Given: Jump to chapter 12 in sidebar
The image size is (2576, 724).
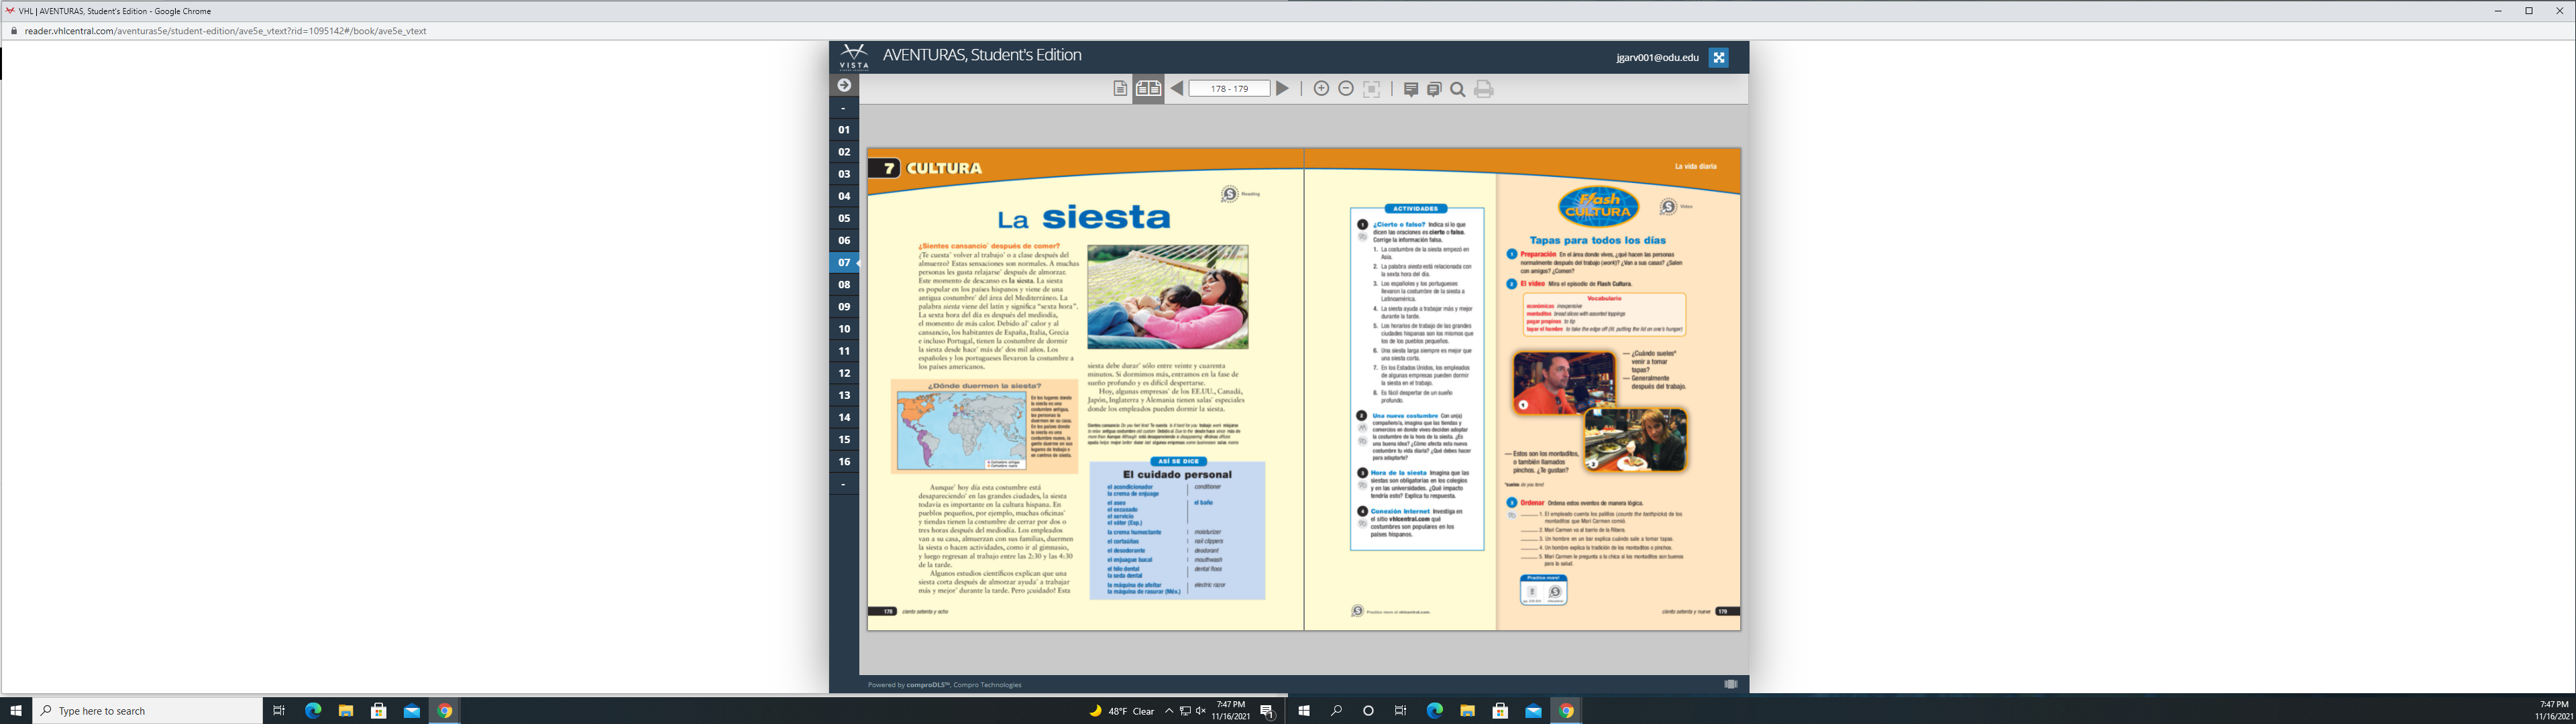Looking at the screenshot, I should click(x=844, y=373).
